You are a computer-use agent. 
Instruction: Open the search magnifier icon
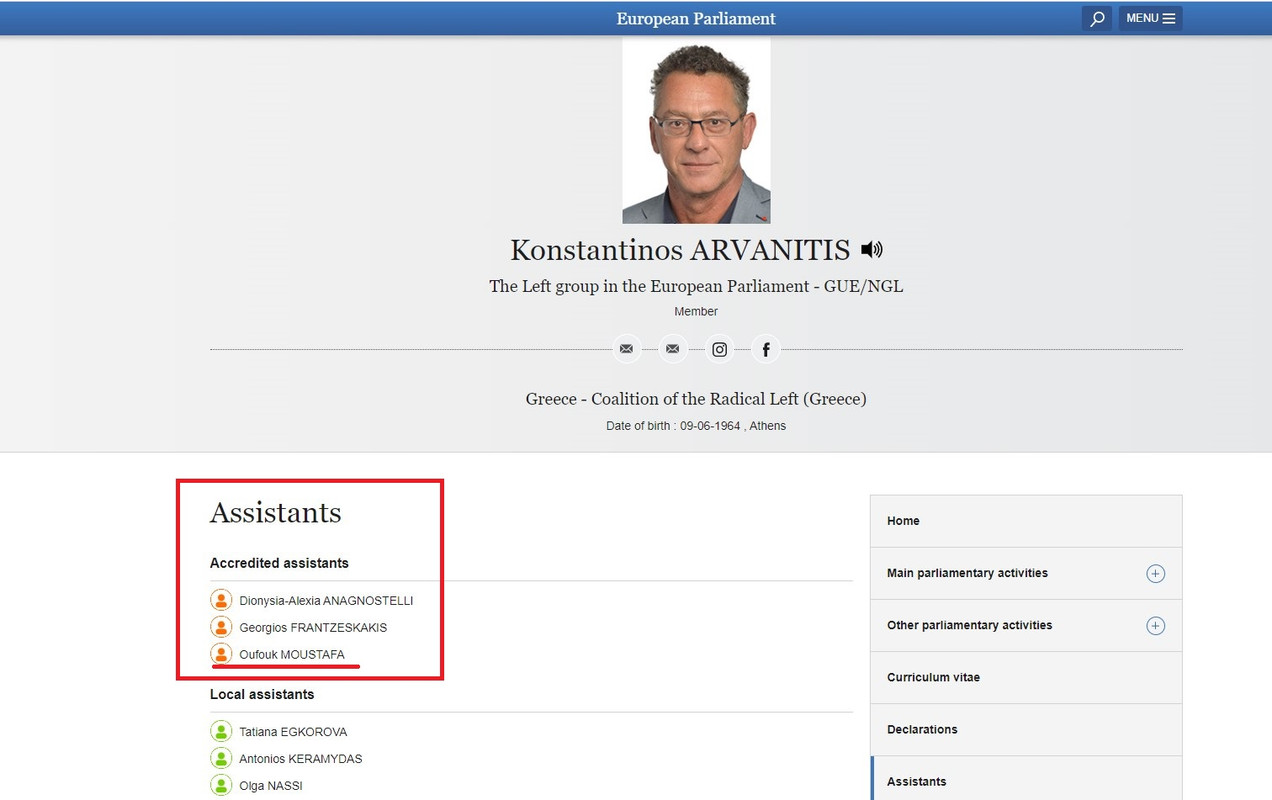click(1097, 18)
